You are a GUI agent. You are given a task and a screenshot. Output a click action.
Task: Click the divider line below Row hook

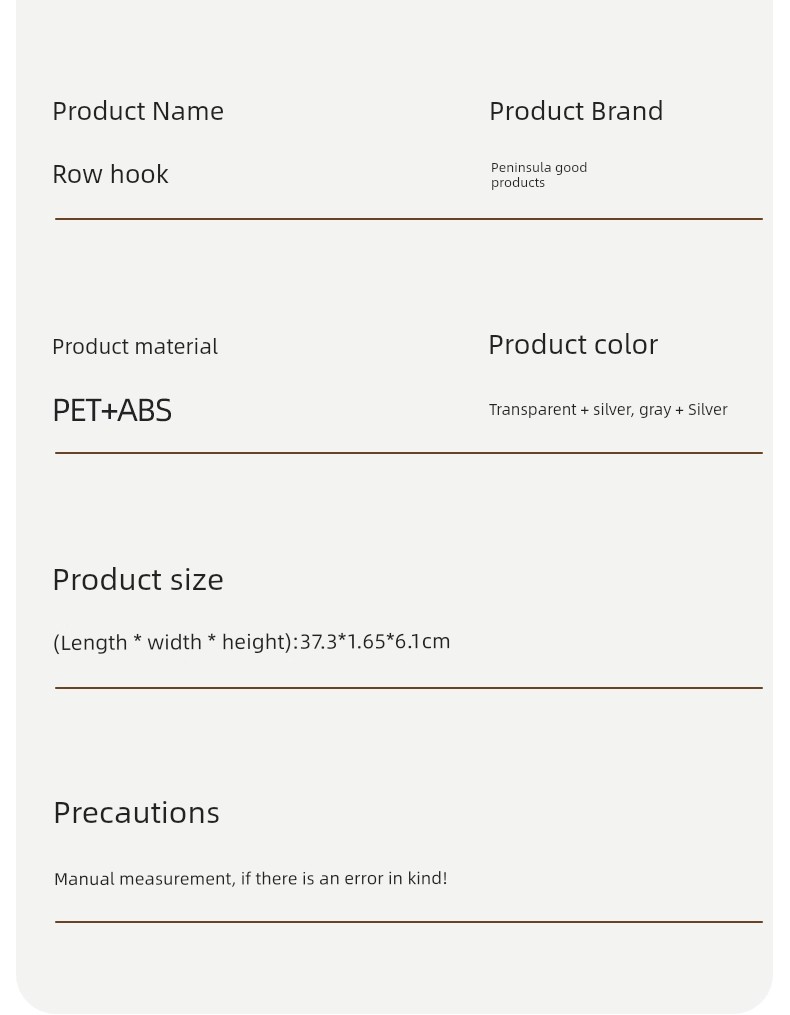click(409, 219)
